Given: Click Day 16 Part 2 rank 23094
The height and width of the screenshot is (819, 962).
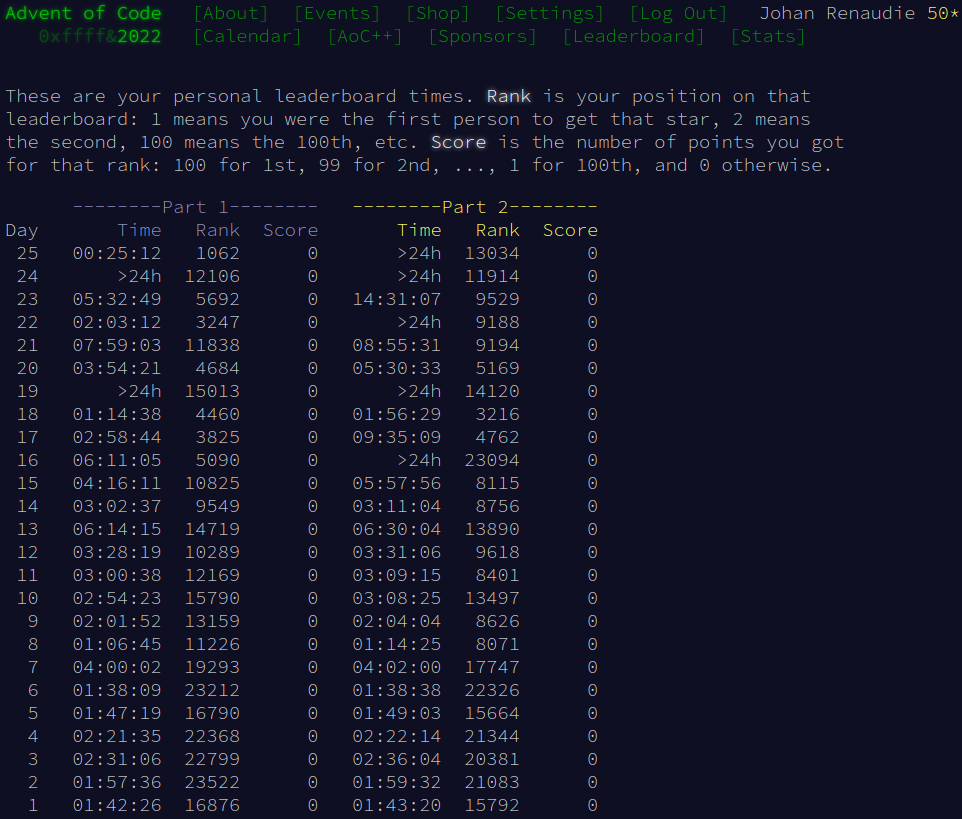Looking at the screenshot, I should click(492, 460).
